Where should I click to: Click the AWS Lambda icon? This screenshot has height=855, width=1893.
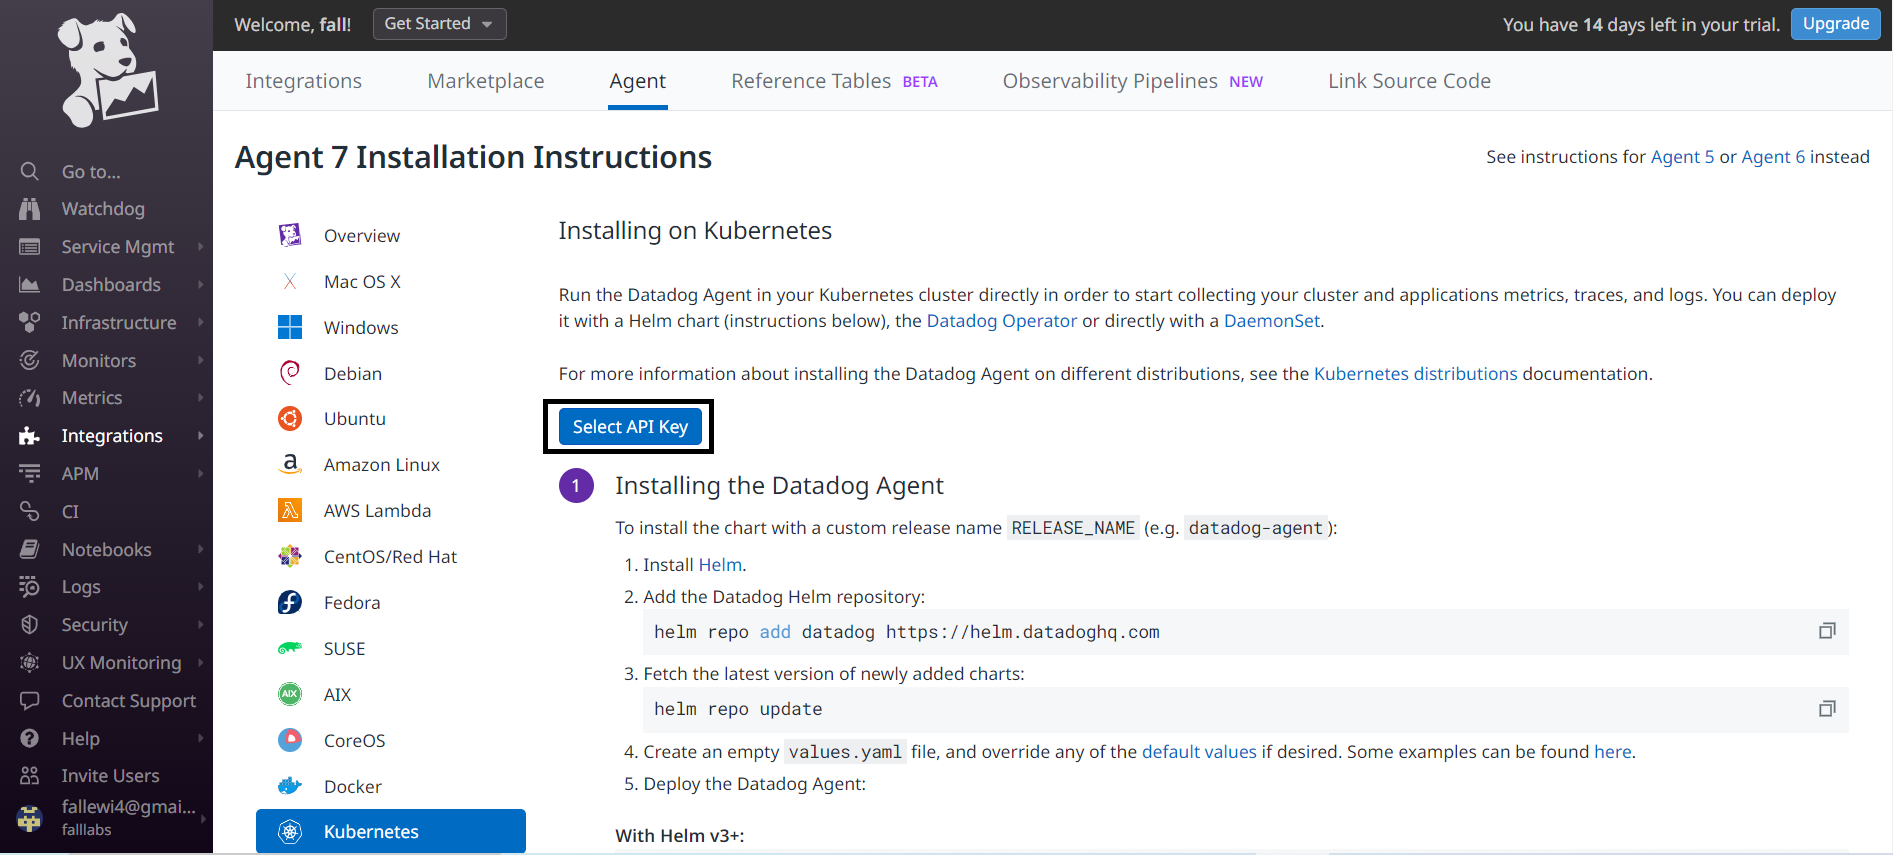click(x=290, y=511)
